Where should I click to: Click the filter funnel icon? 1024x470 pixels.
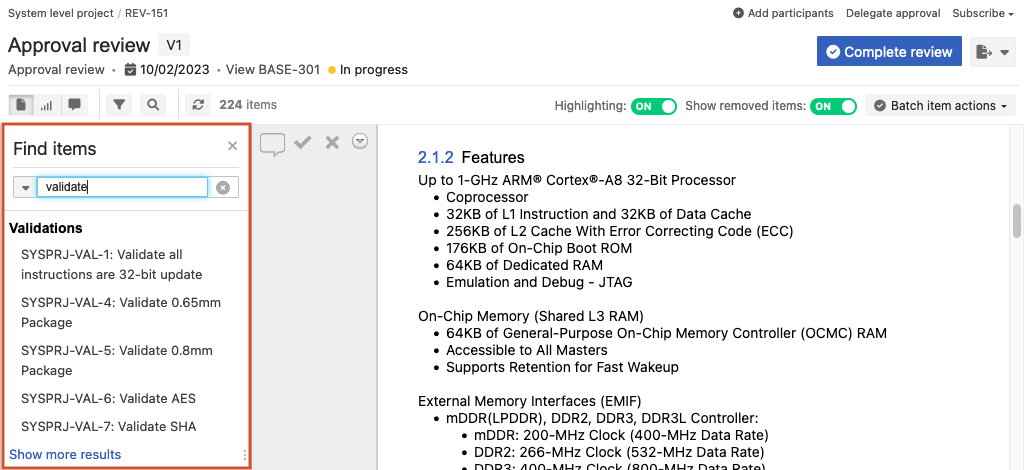[119, 105]
